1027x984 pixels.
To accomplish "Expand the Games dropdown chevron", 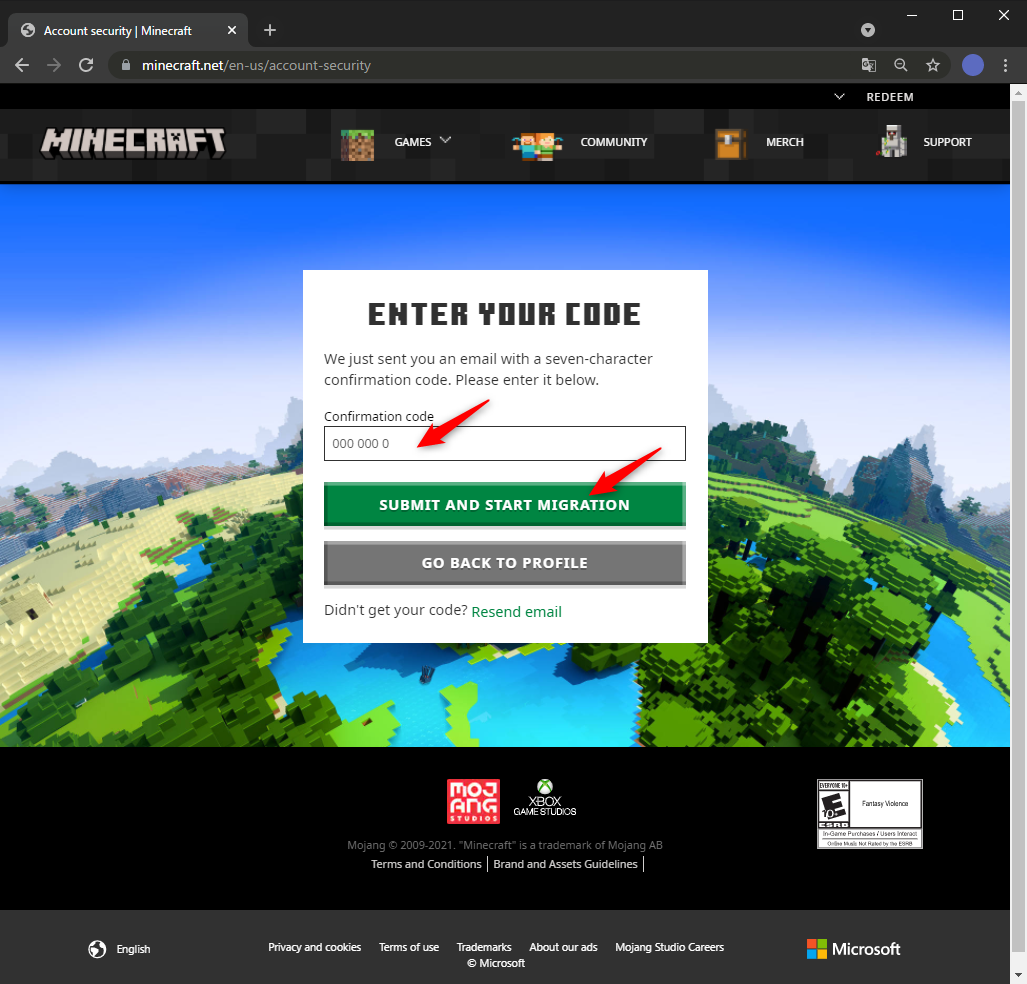I will point(446,140).
